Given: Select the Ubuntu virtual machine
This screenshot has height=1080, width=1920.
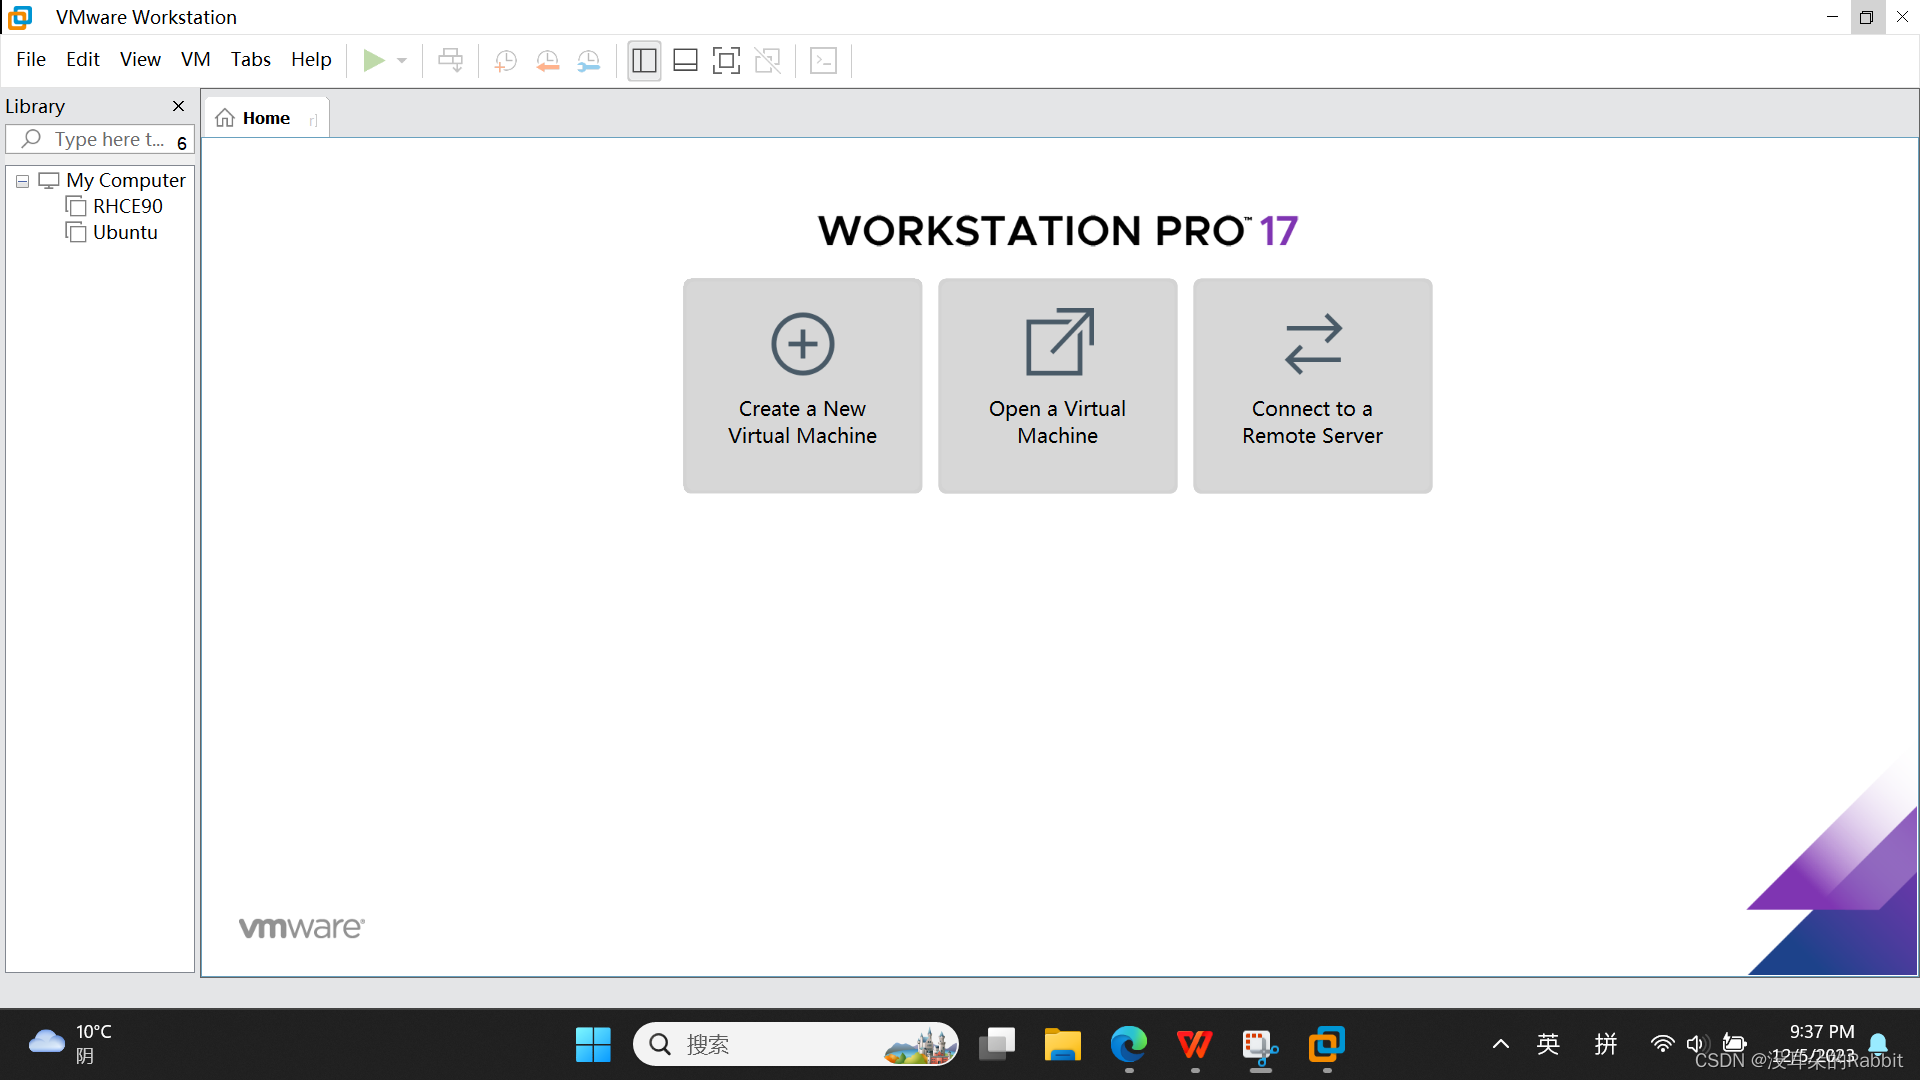Looking at the screenshot, I should (x=124, y=232).
